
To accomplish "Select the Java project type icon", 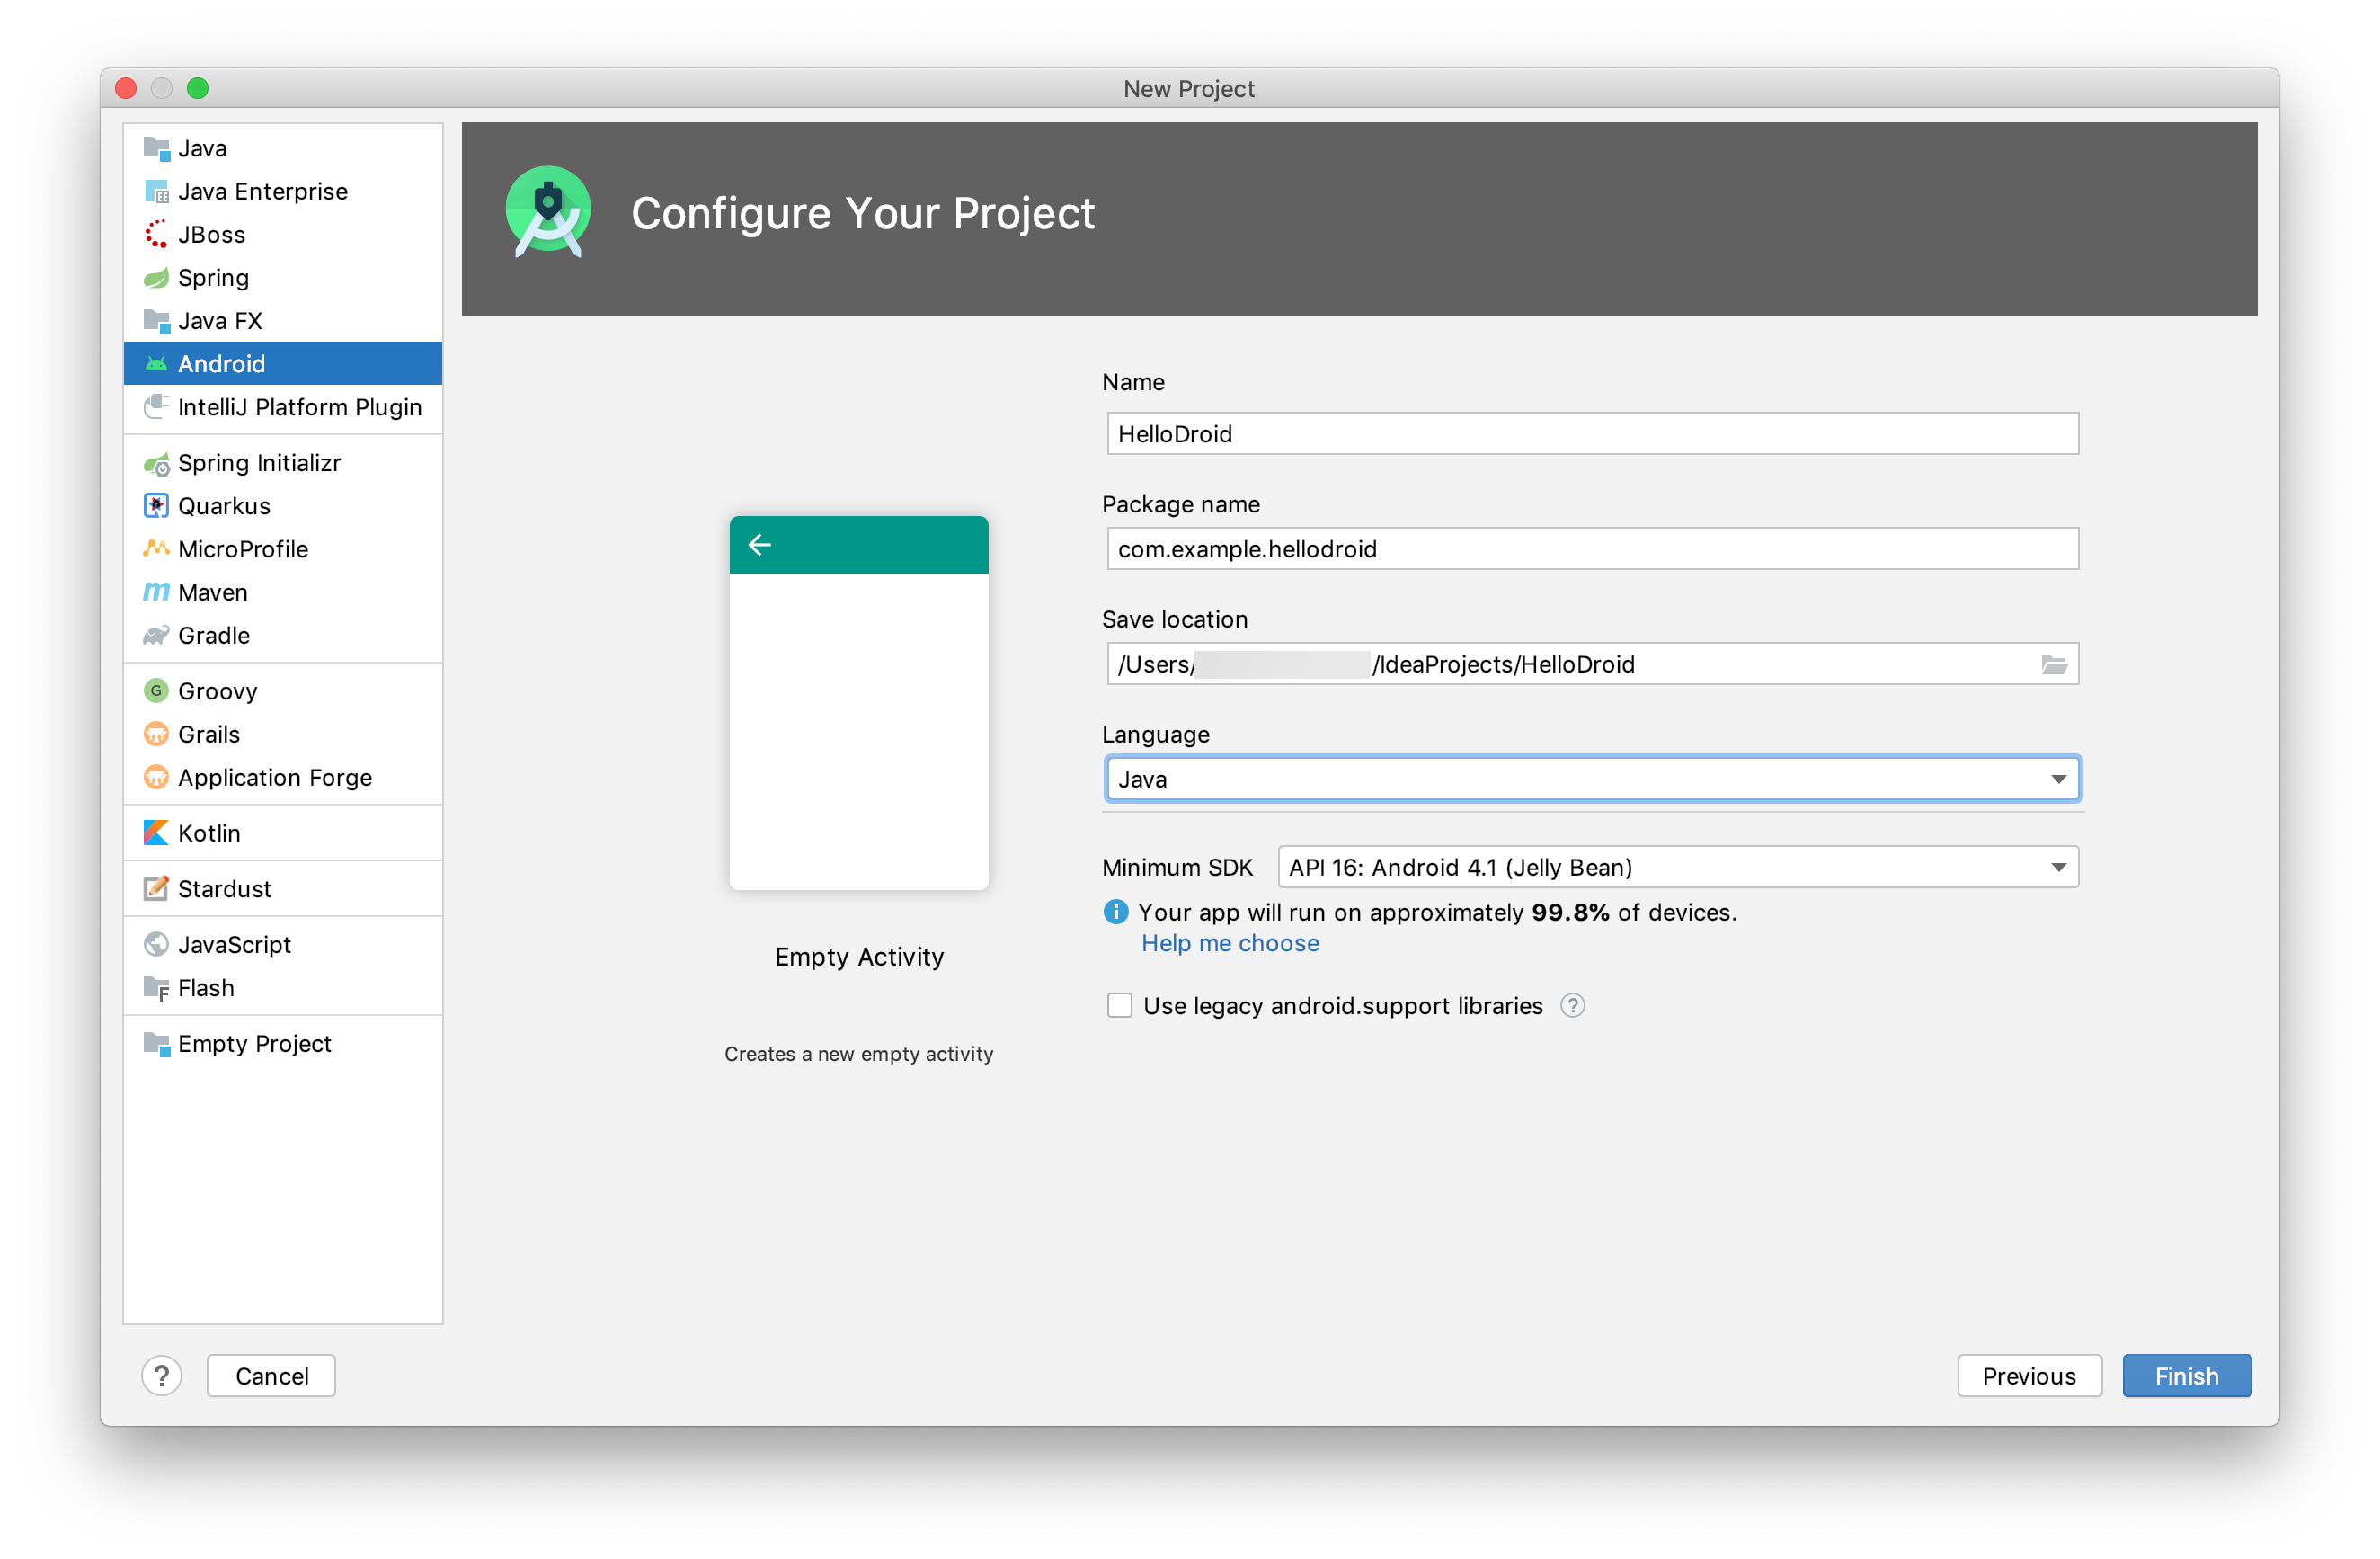I will click(156, 149).
